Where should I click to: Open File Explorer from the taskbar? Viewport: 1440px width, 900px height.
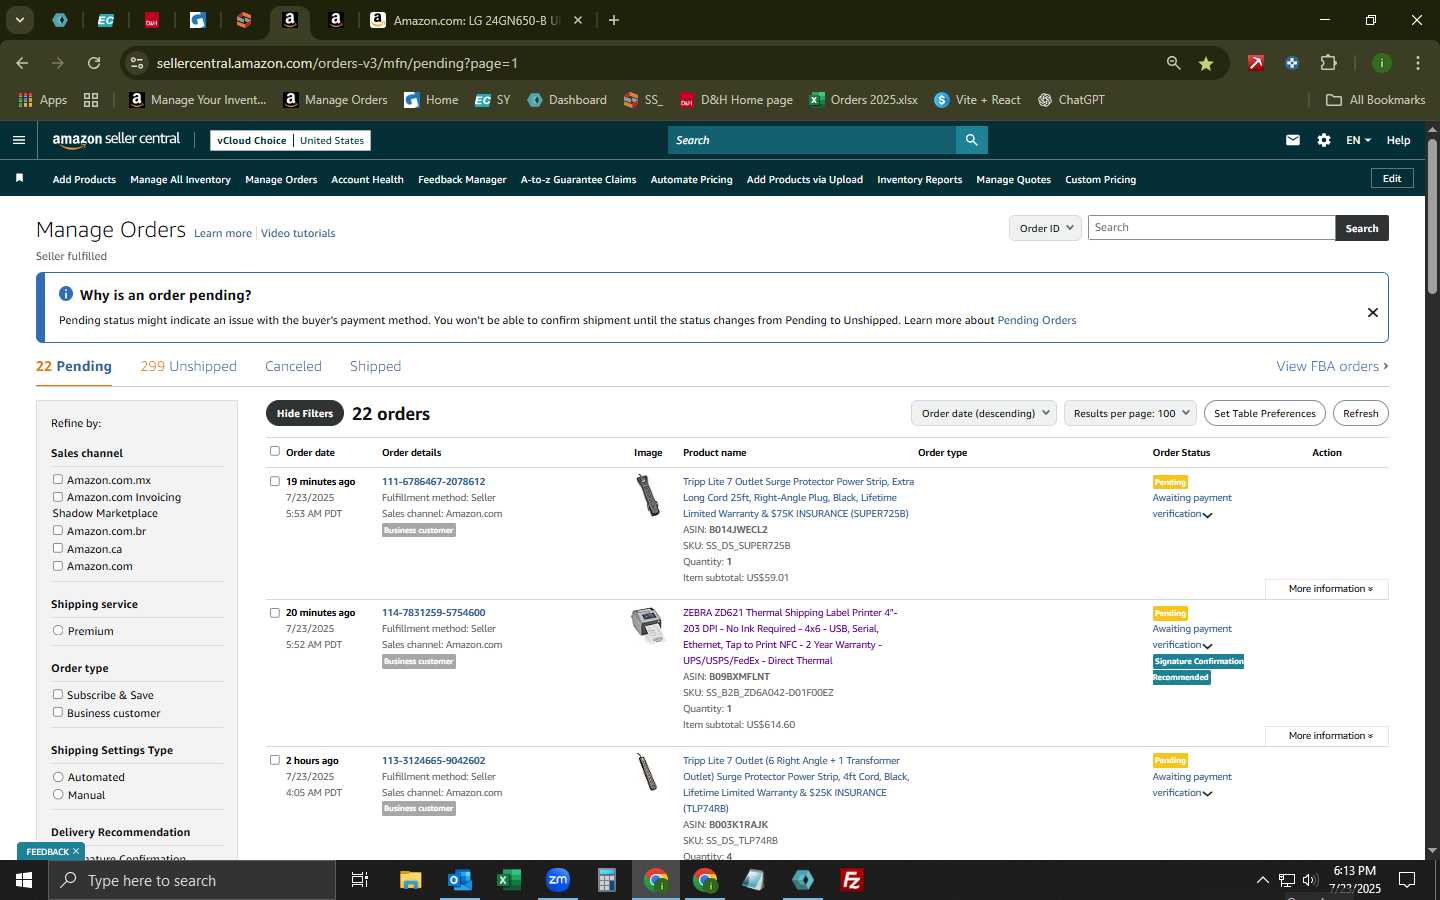click(410, 880)
